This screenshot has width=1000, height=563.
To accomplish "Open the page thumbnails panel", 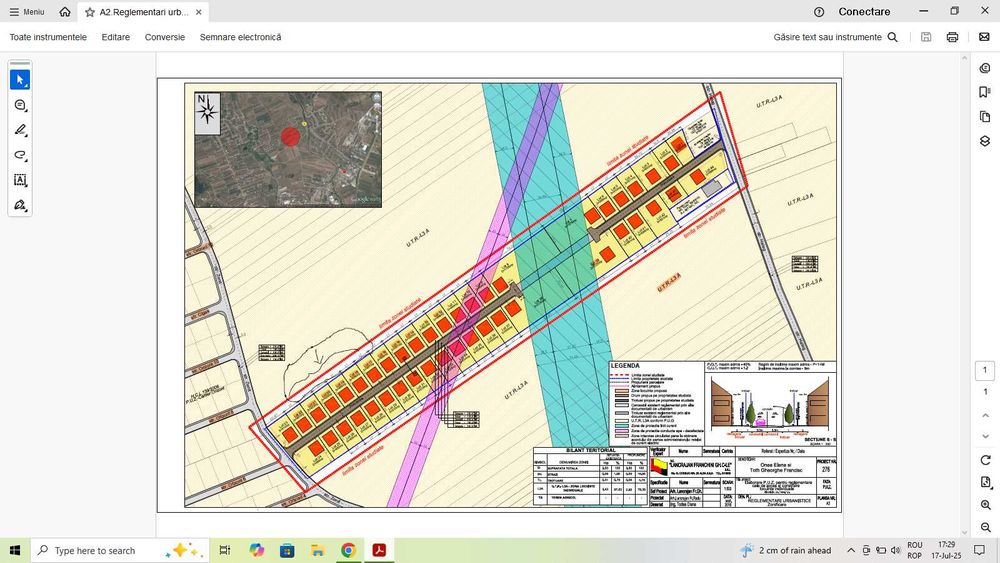I will [x=985, y=117].
